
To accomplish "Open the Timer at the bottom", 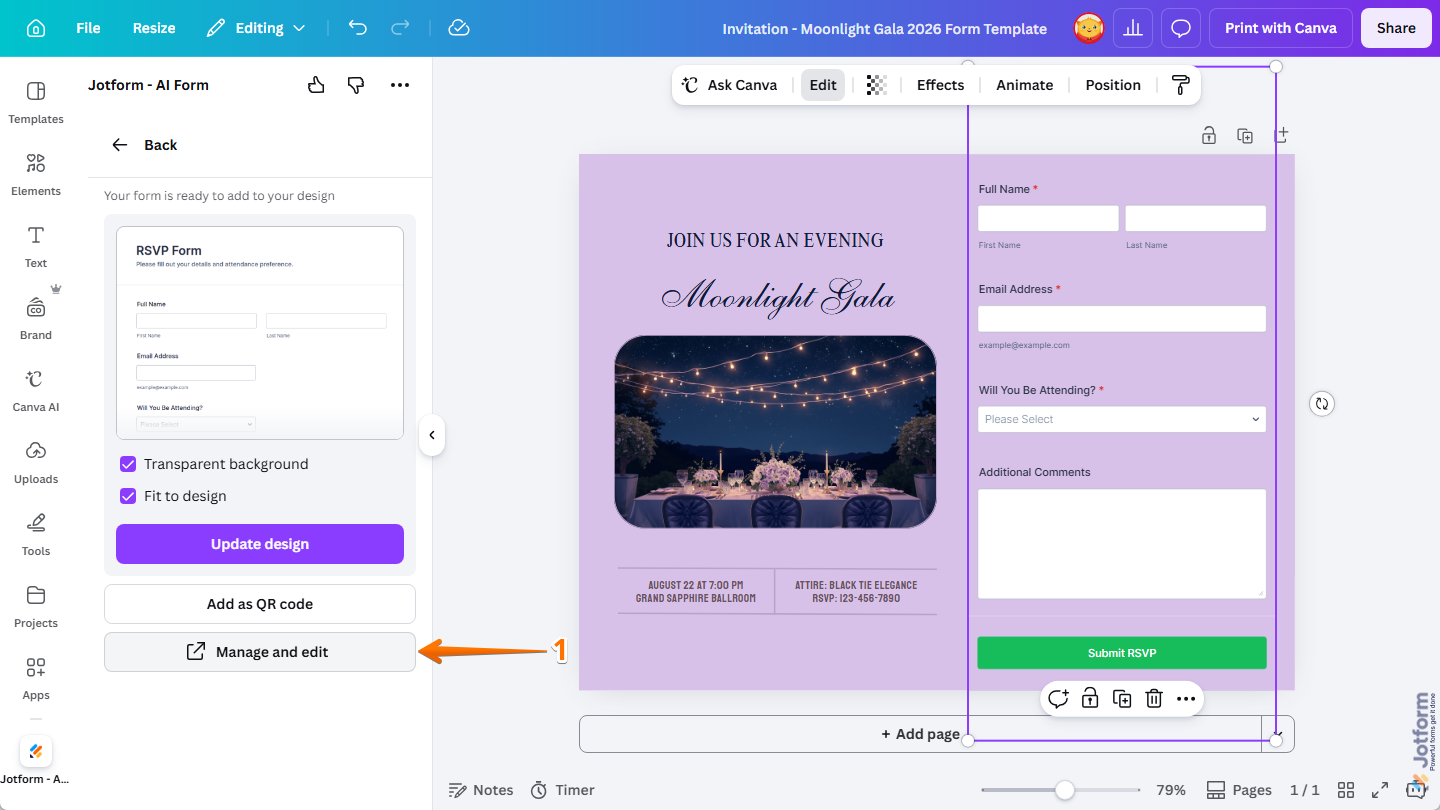I will pos(562,790).
